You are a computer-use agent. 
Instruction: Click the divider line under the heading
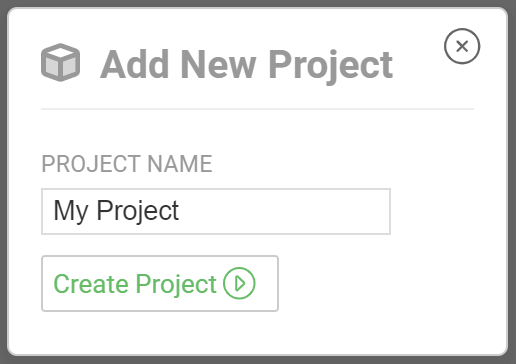coord(257,109)
